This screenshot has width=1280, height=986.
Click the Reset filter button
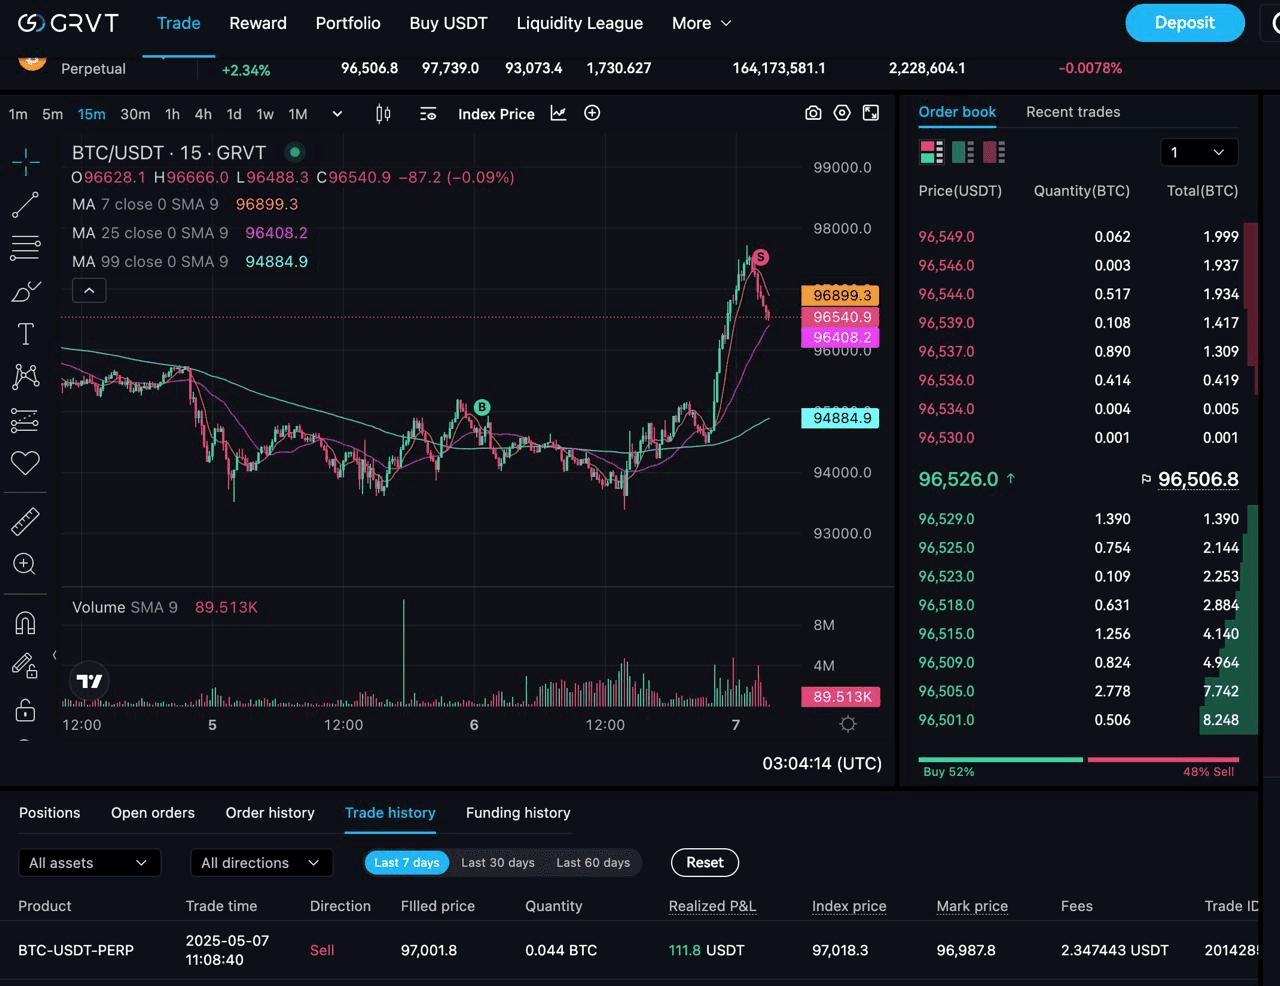[x=705, y=862]
